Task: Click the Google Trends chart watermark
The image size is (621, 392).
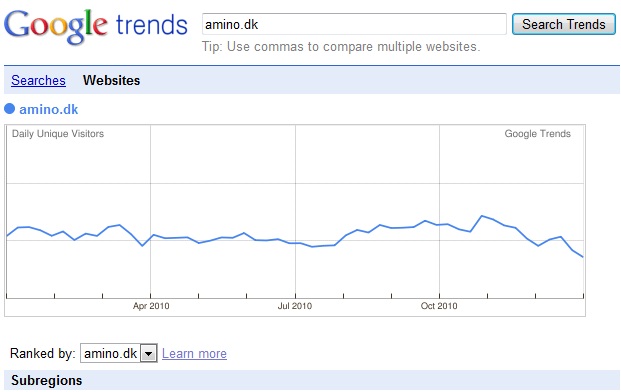Action: point(537,134)
